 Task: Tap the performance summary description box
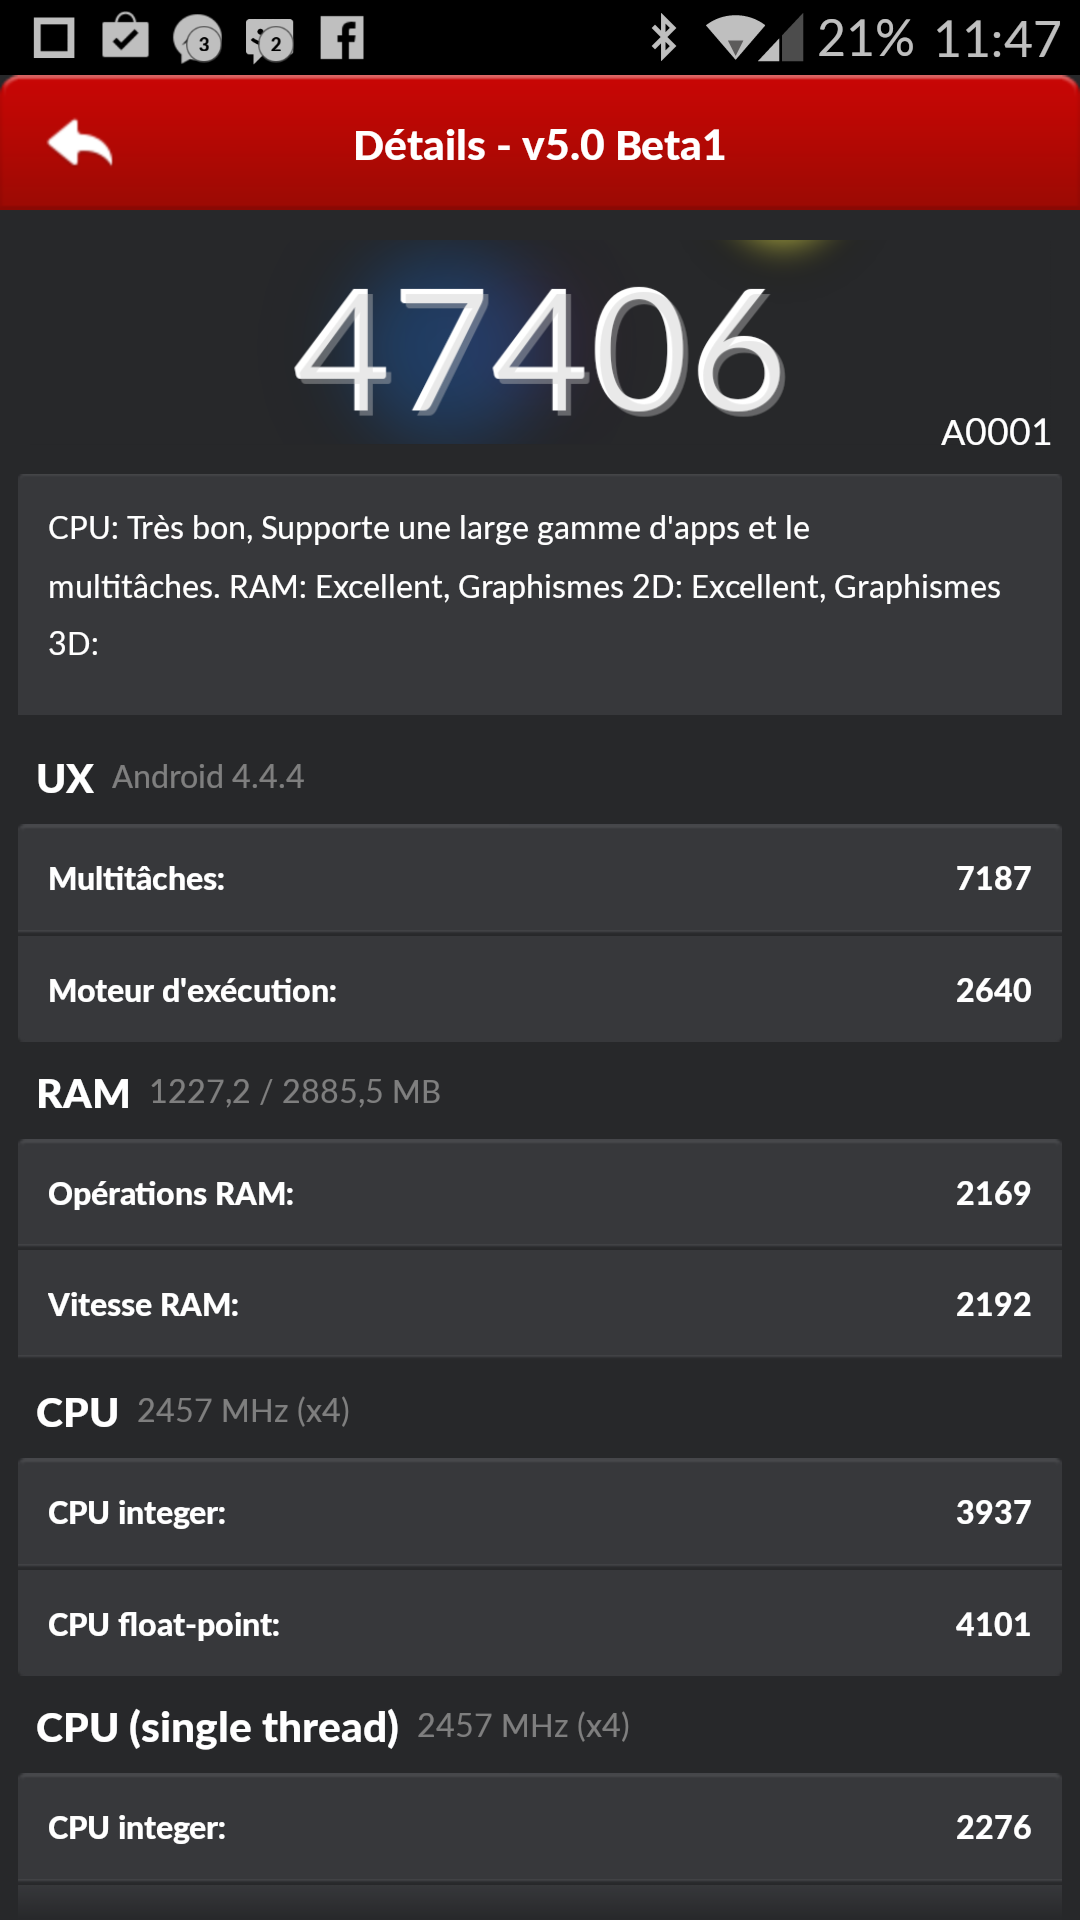[x=540, y=594]
